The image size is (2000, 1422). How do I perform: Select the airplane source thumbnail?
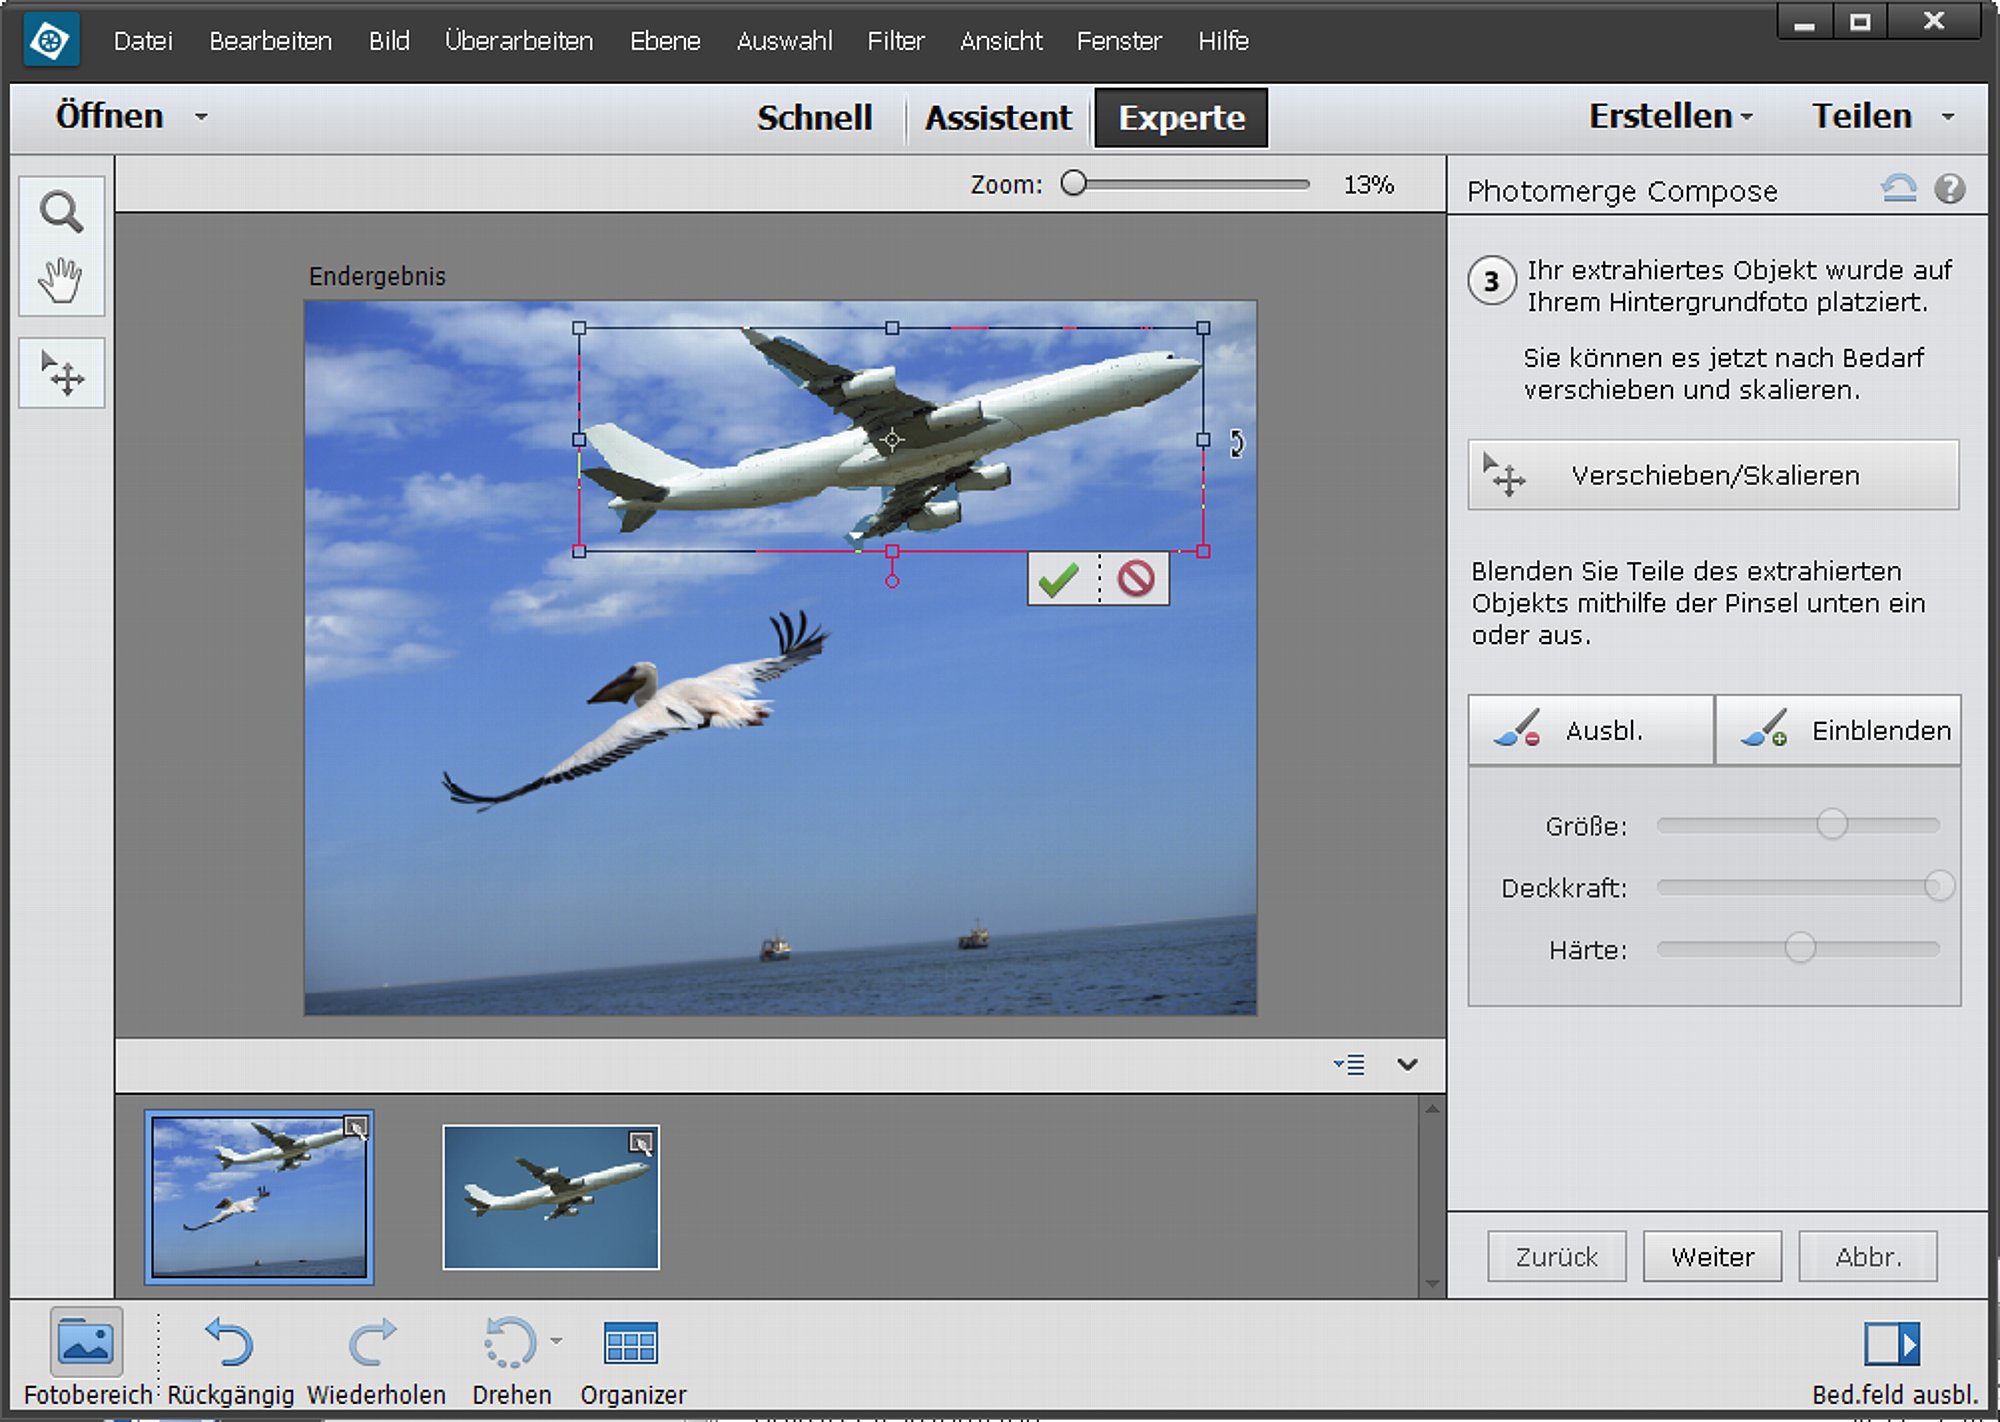click(x=551, y=1197)
